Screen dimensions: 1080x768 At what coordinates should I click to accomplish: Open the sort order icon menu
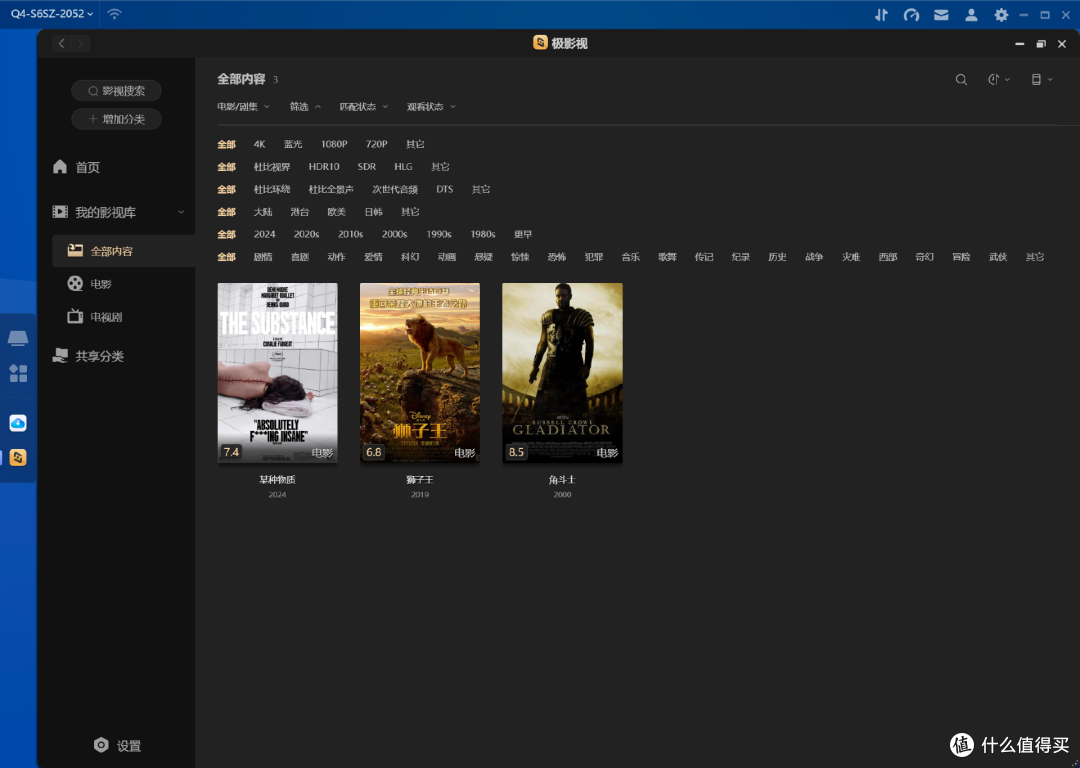point(998,80)
